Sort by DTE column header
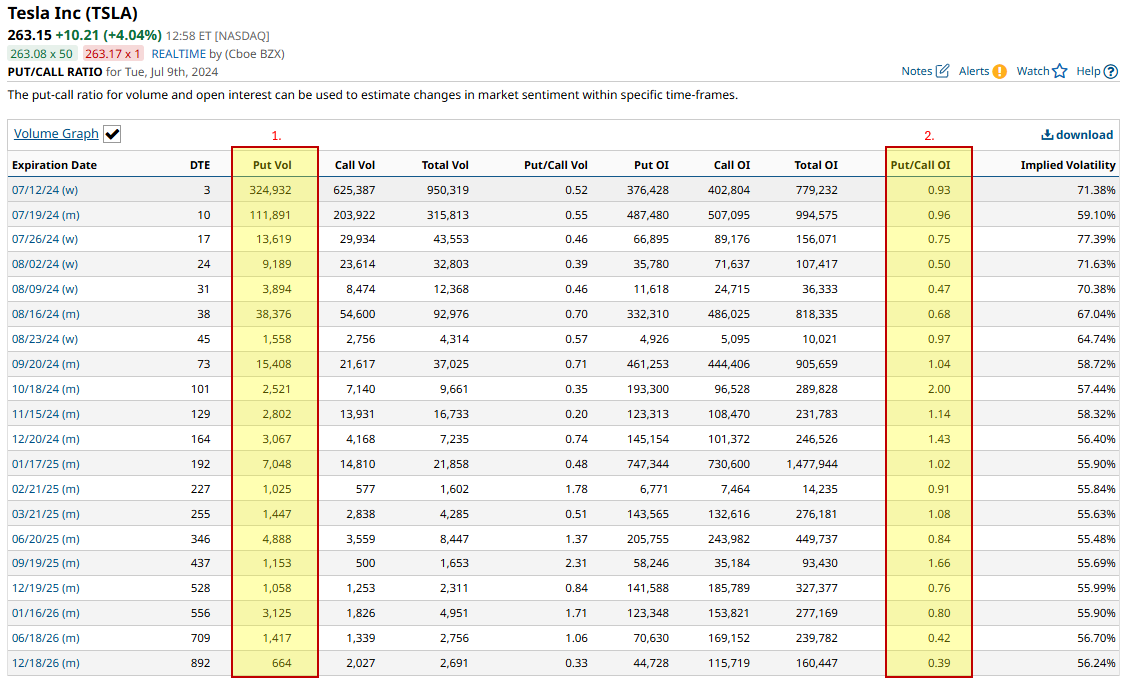This screenshot has height=683, width=1125. tap(199, 165)
